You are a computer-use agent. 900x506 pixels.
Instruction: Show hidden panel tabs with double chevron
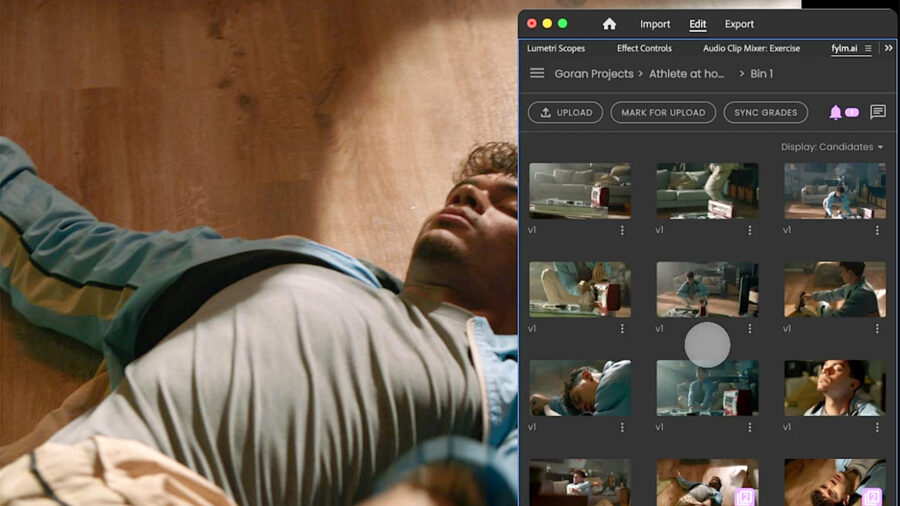[888, 48]
